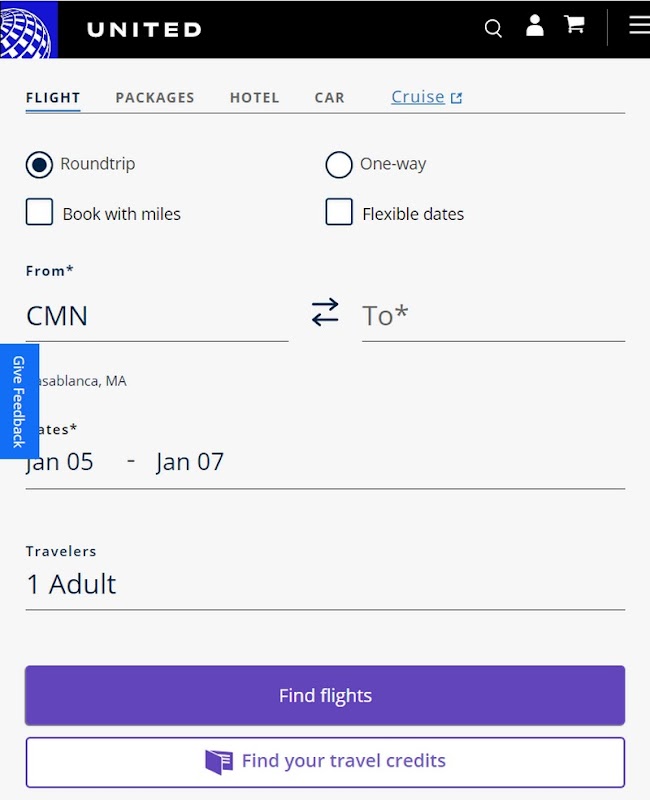Switch to the Packages tab
The height and width of the screenshot is (800, 650).
pyautogui.click(x=155, y=98)
